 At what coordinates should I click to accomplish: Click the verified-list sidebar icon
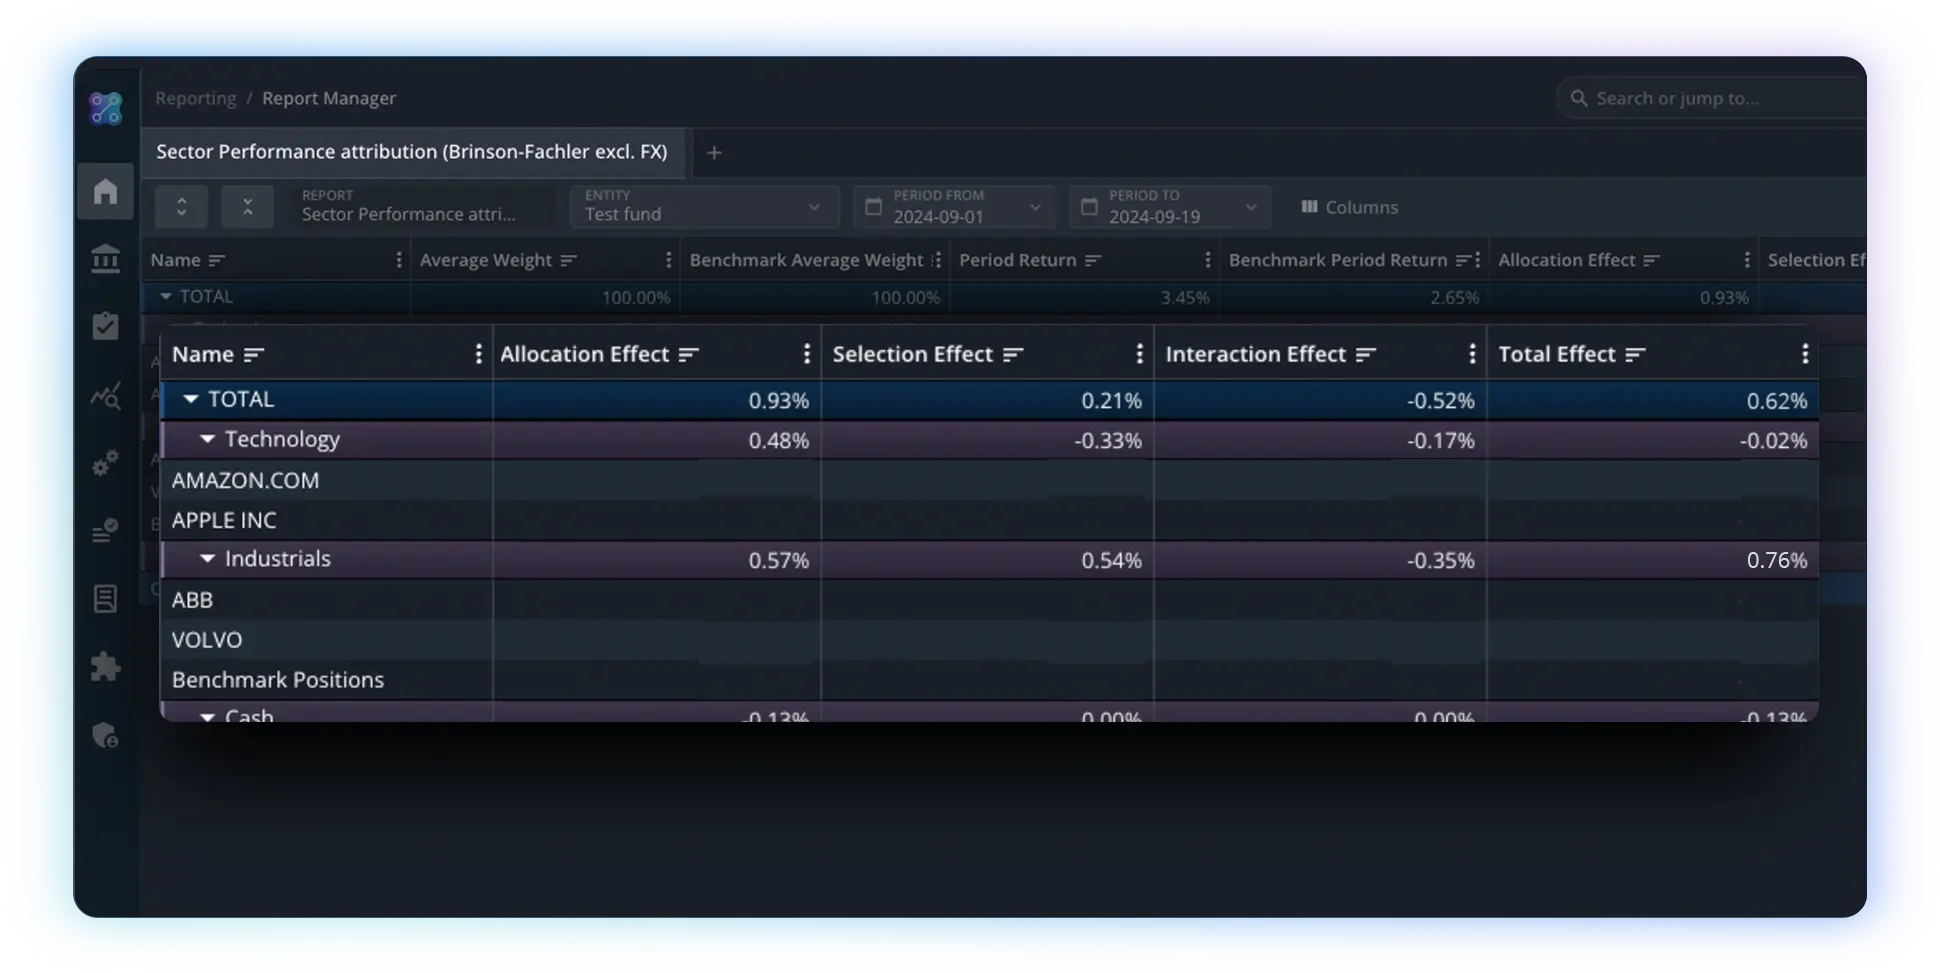point(105,531)
